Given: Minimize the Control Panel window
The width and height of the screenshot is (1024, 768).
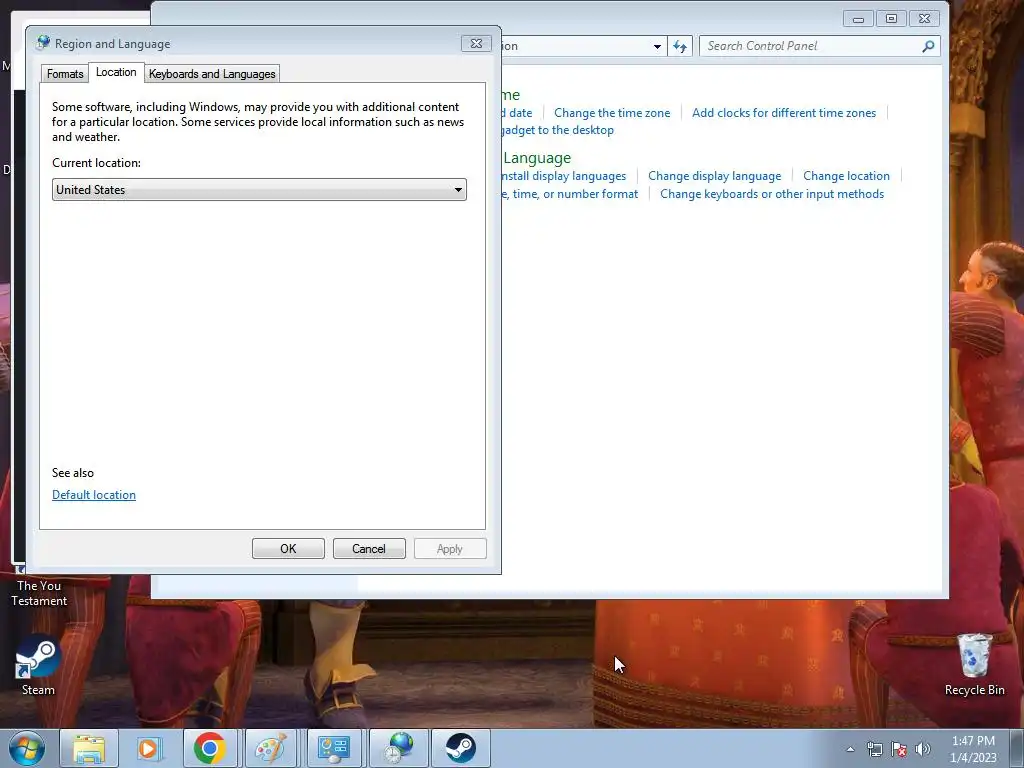Looking at the screenshot, I should pyautogui.click(x=858, y=19).
